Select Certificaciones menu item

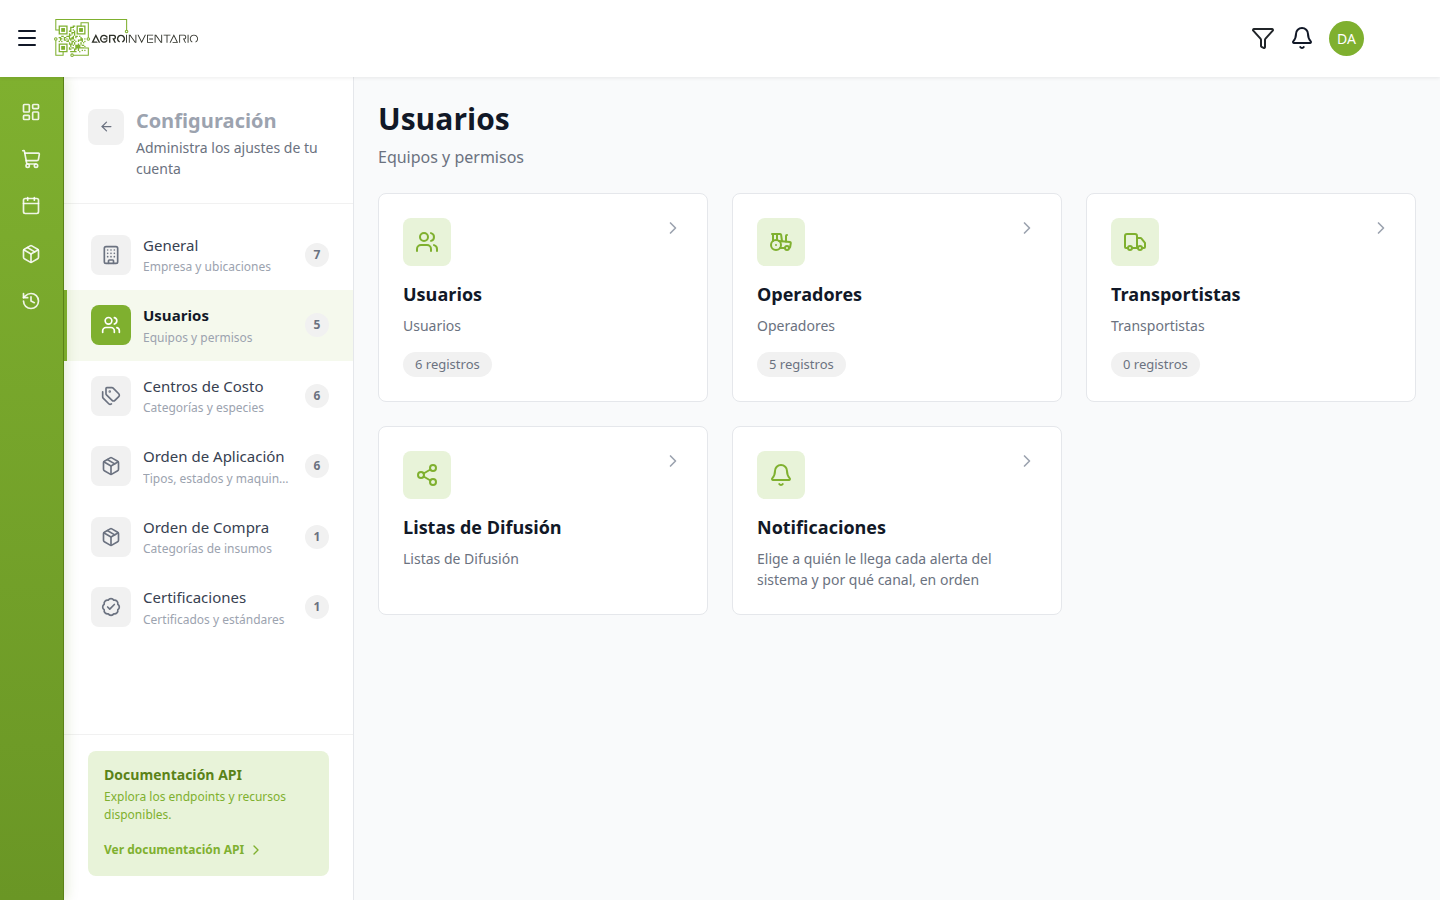[209, 607]
